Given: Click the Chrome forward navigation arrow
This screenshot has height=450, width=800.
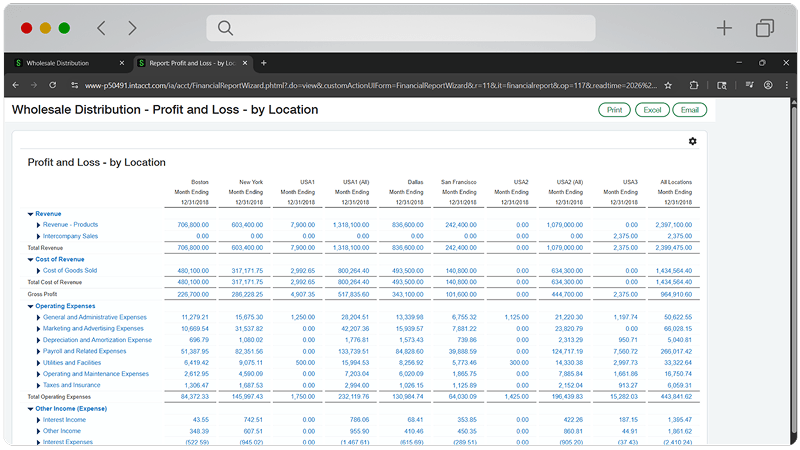Looking at the screenshot, I should [34, 85].
